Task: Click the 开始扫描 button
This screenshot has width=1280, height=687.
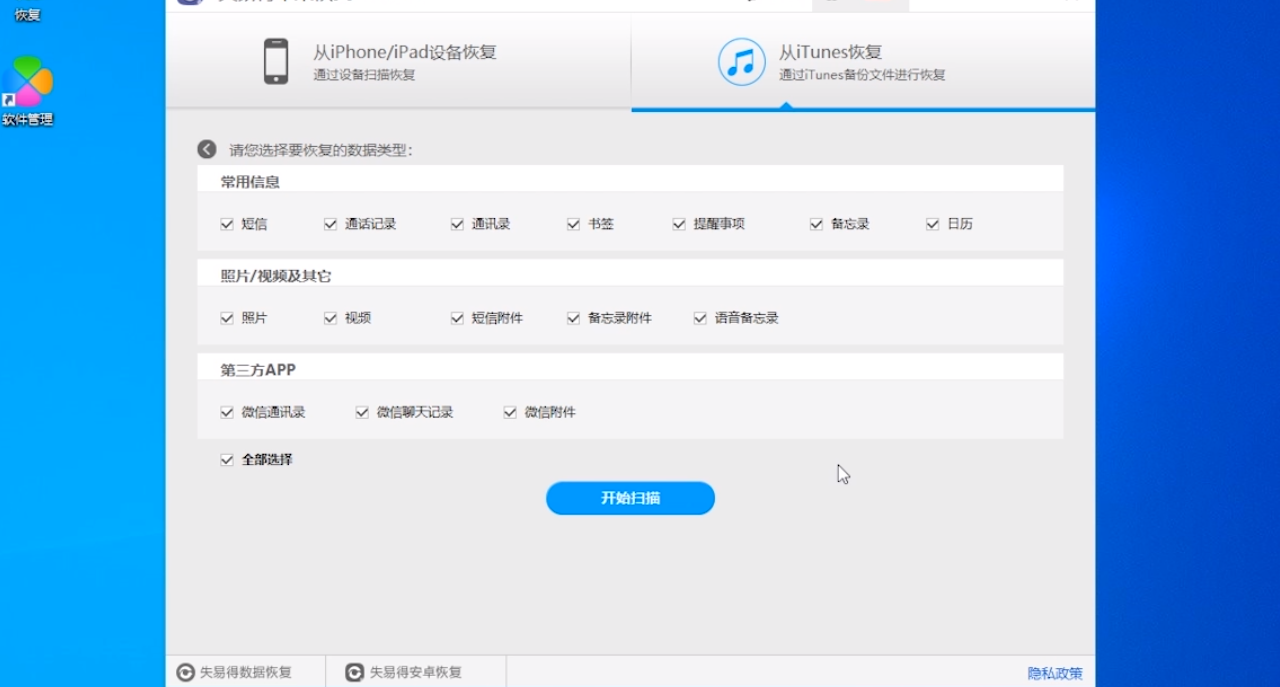Action: (x=630, y=498)
